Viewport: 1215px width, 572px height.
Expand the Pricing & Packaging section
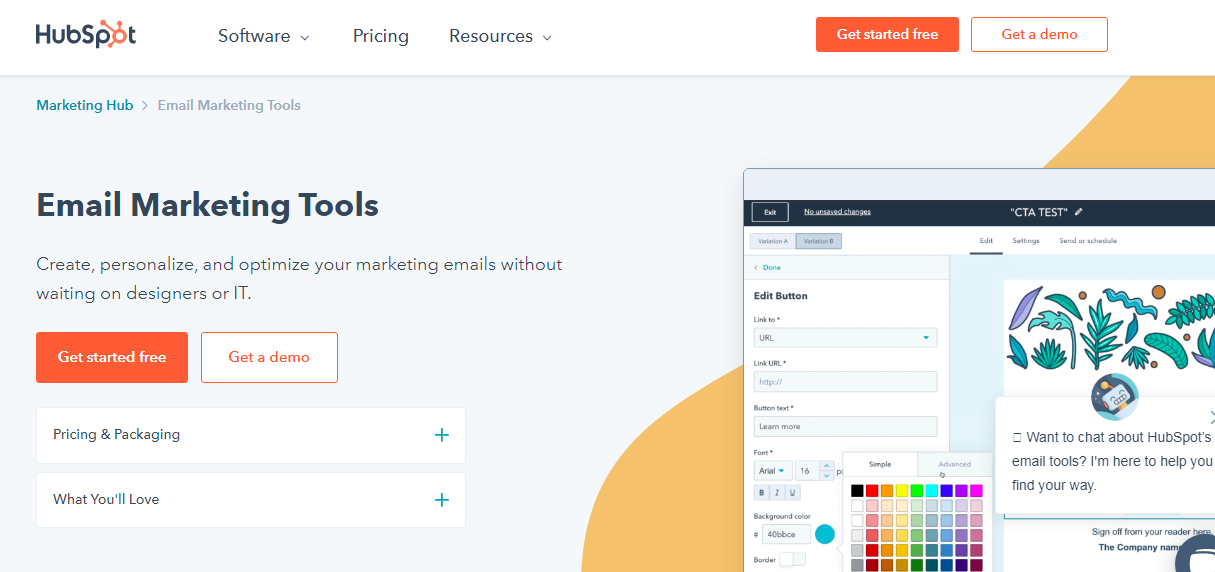pos(251,435)
